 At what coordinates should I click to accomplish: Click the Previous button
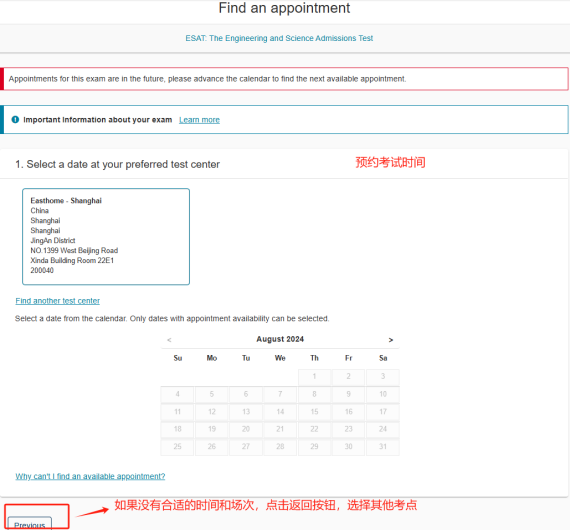coord(30,524)
